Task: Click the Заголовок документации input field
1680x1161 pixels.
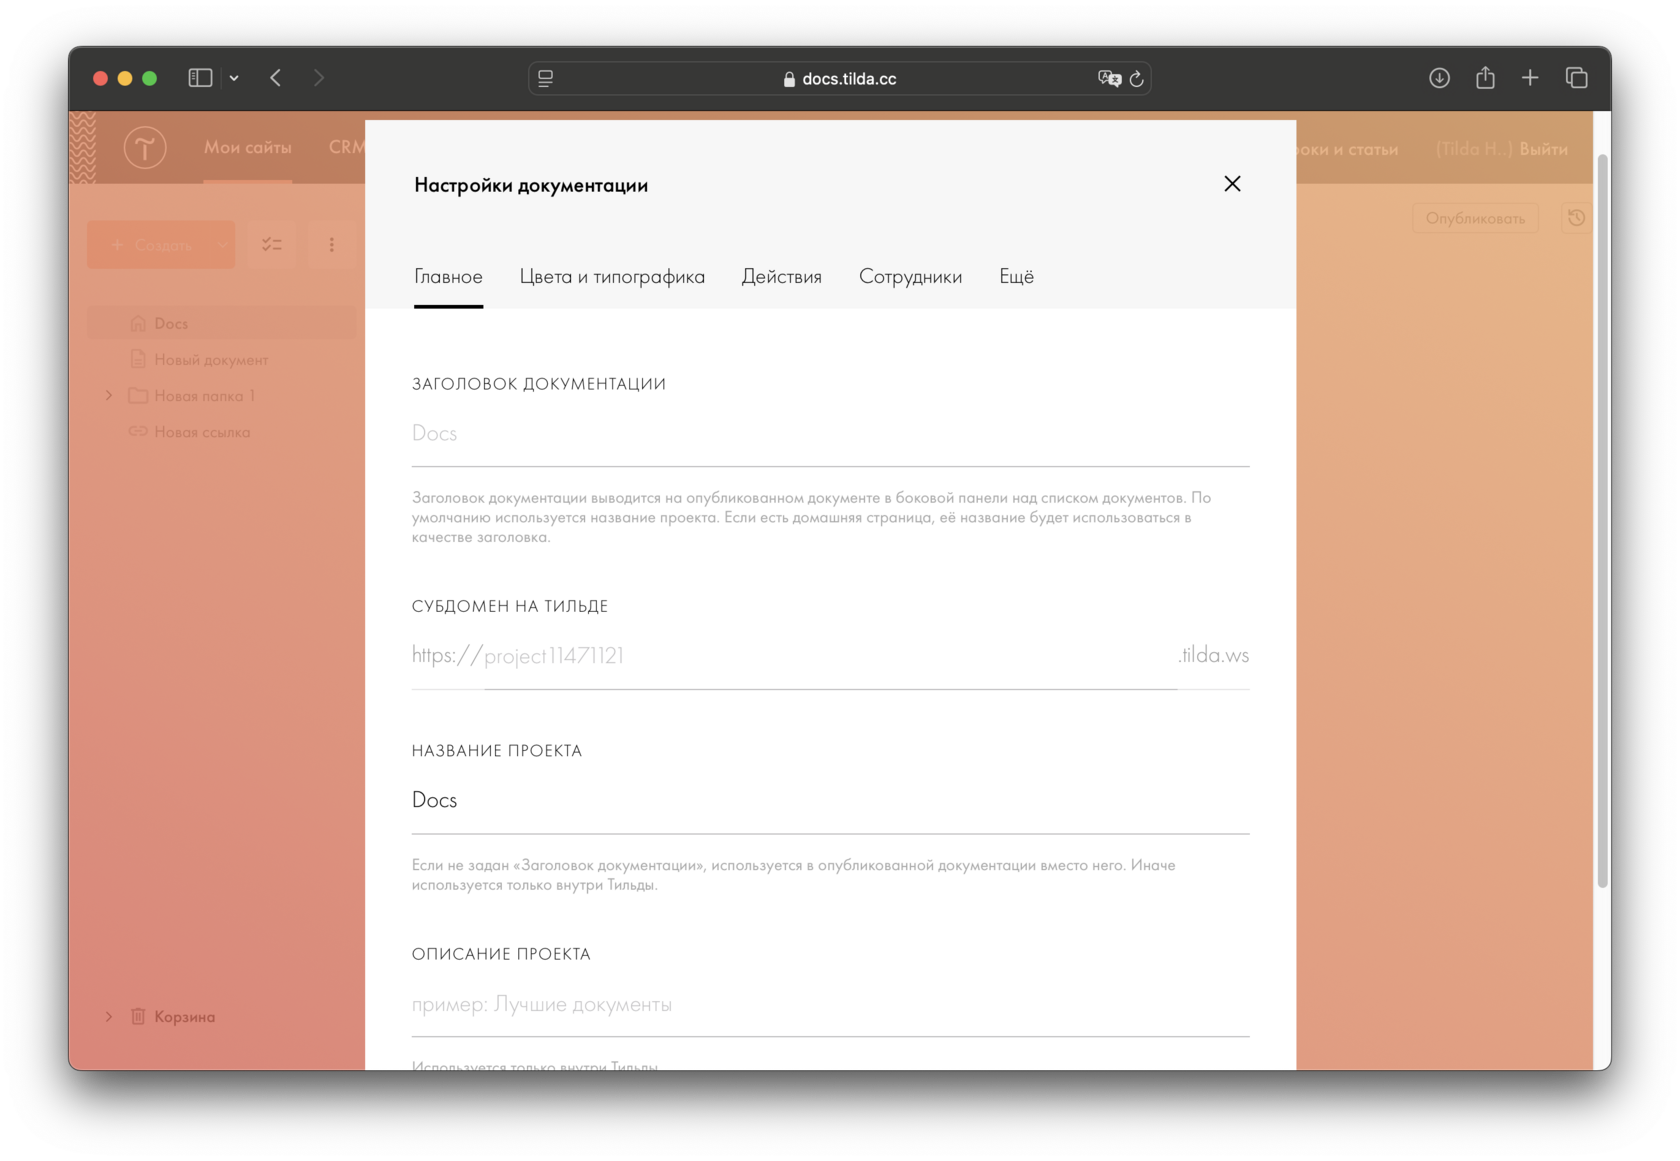Action: pos(830,434)
